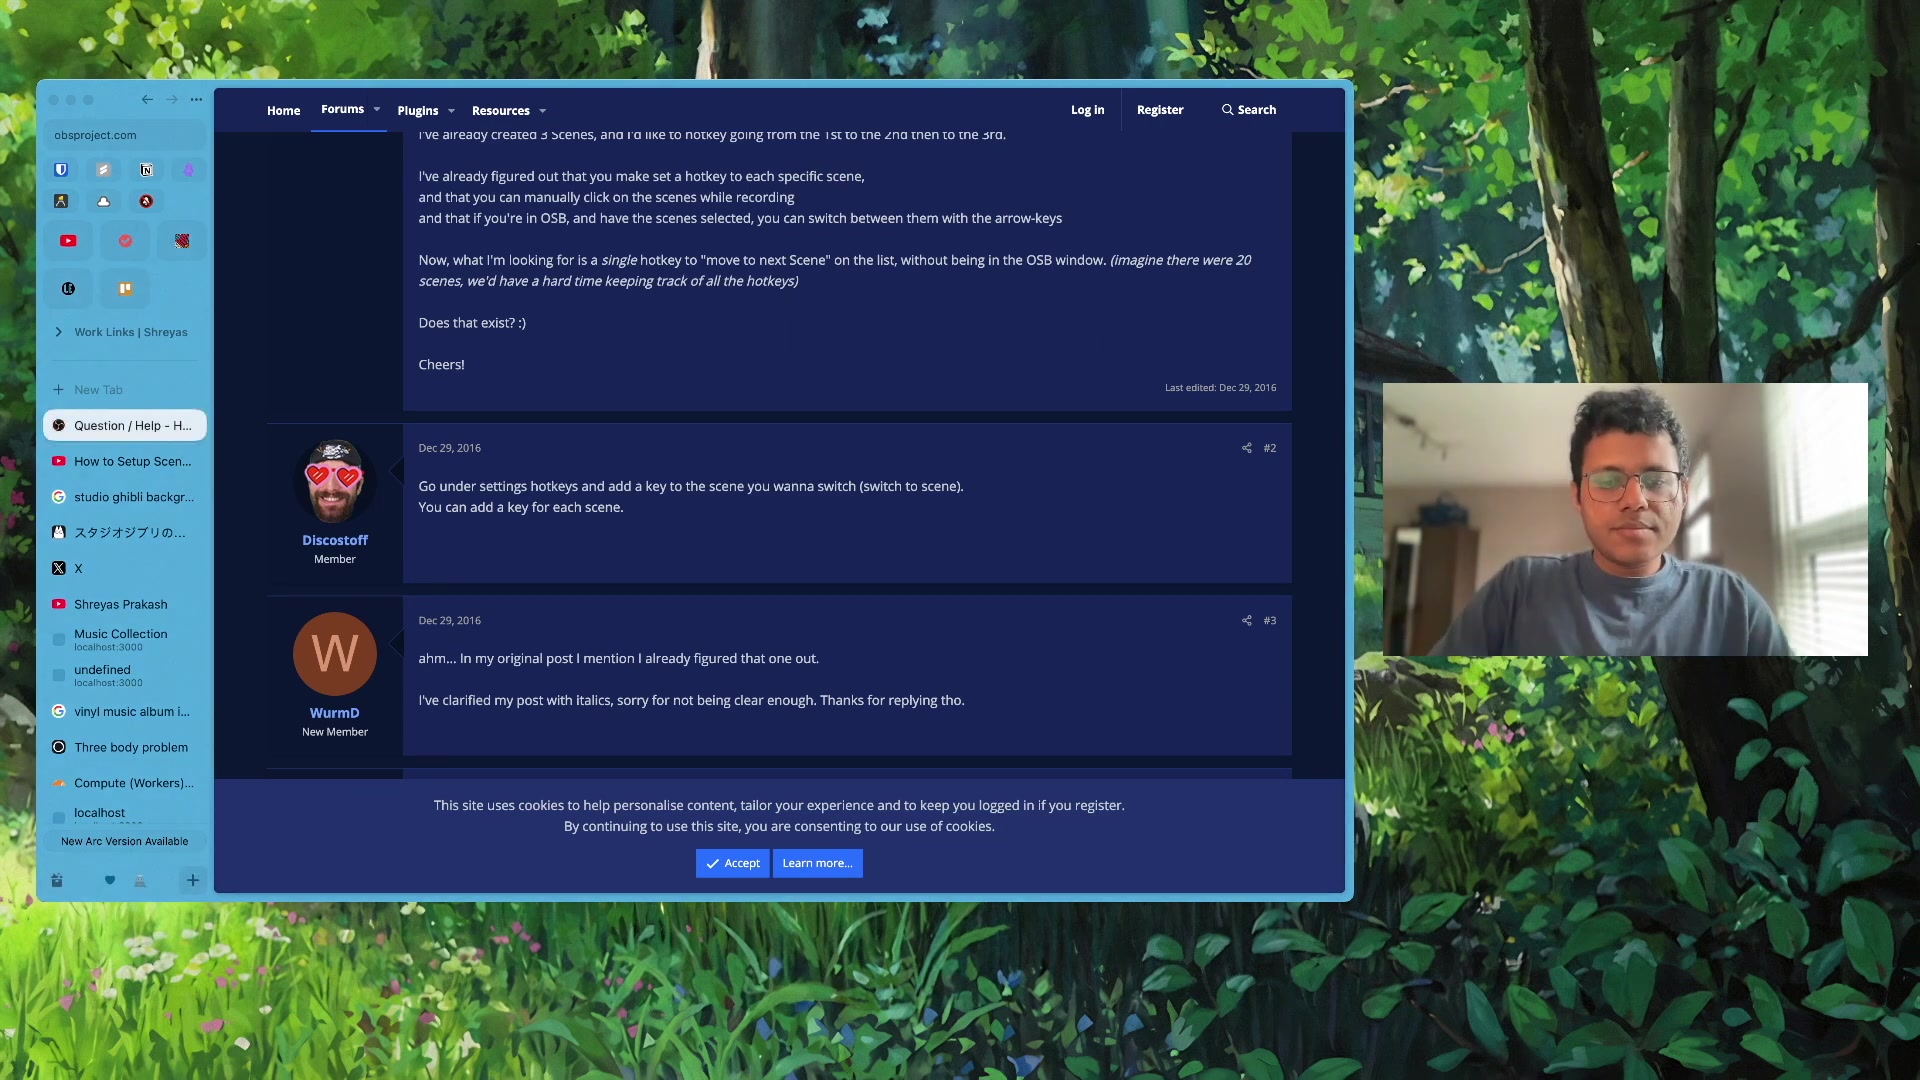Open the Plugins menu item
This screenshot has height=1080, width=1920.
click(417, 111)
